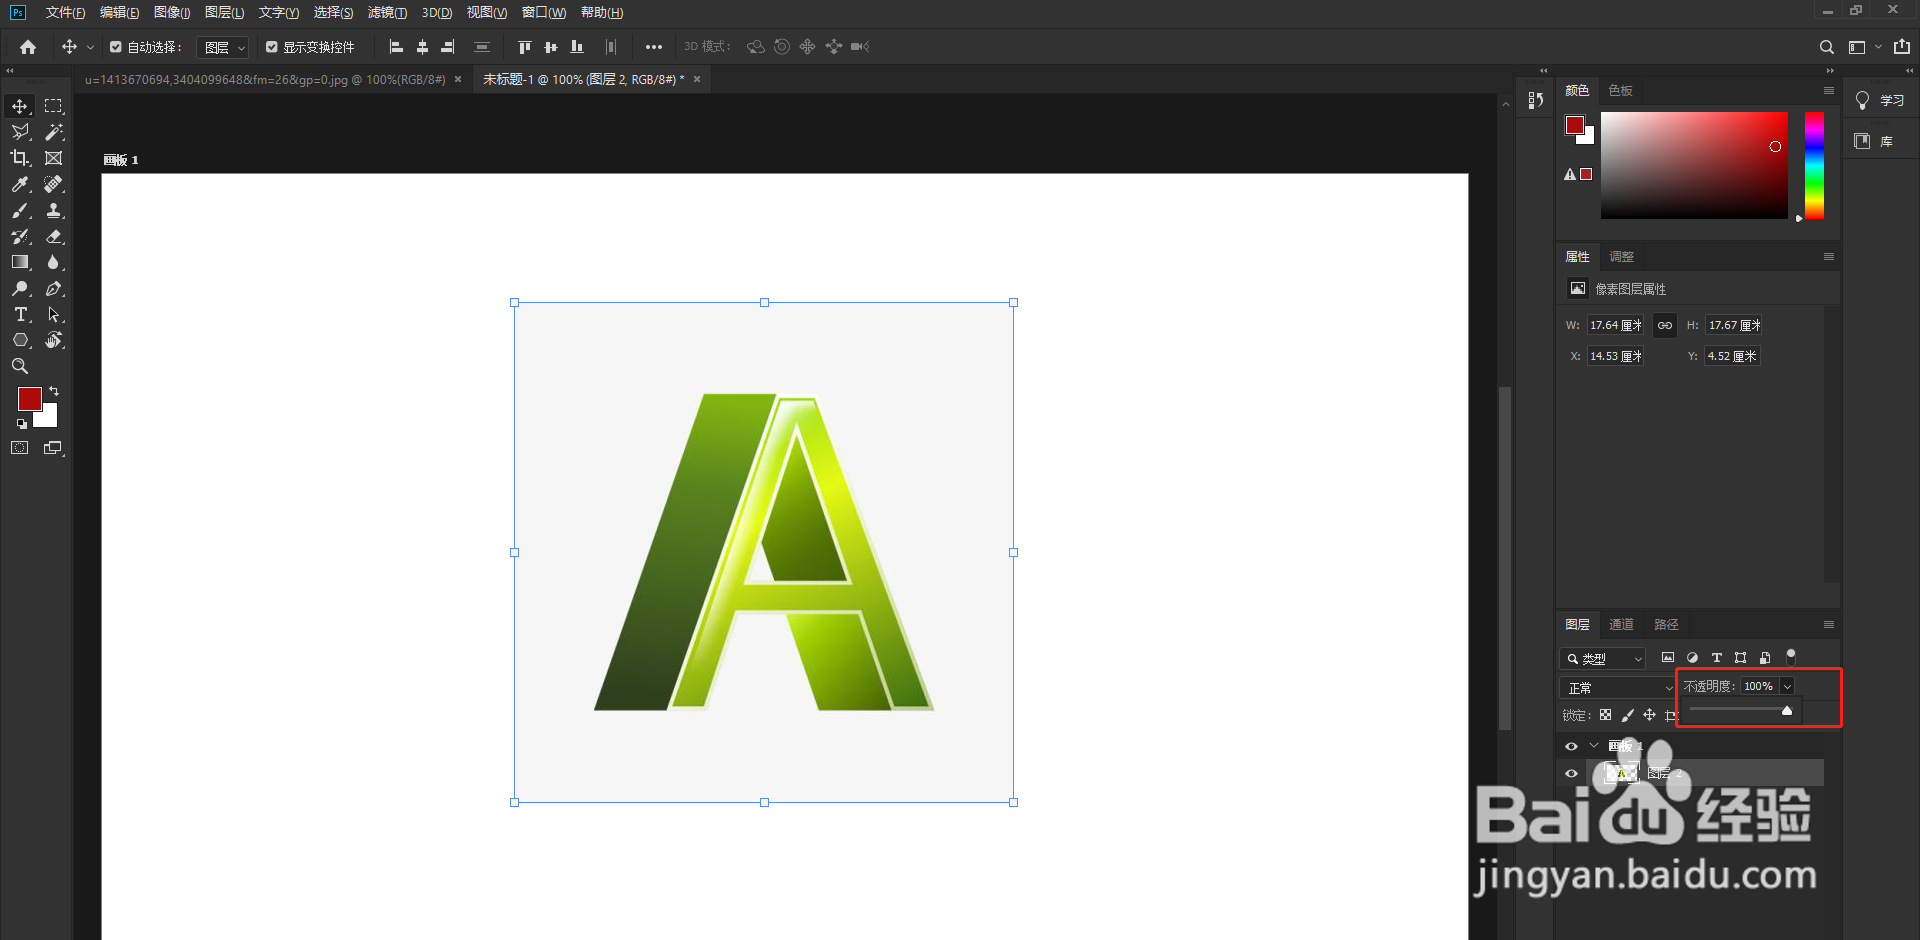Viewport: 1920px width, 940px height.
Task: Select the Frame tool
Action: pos(54,158)
